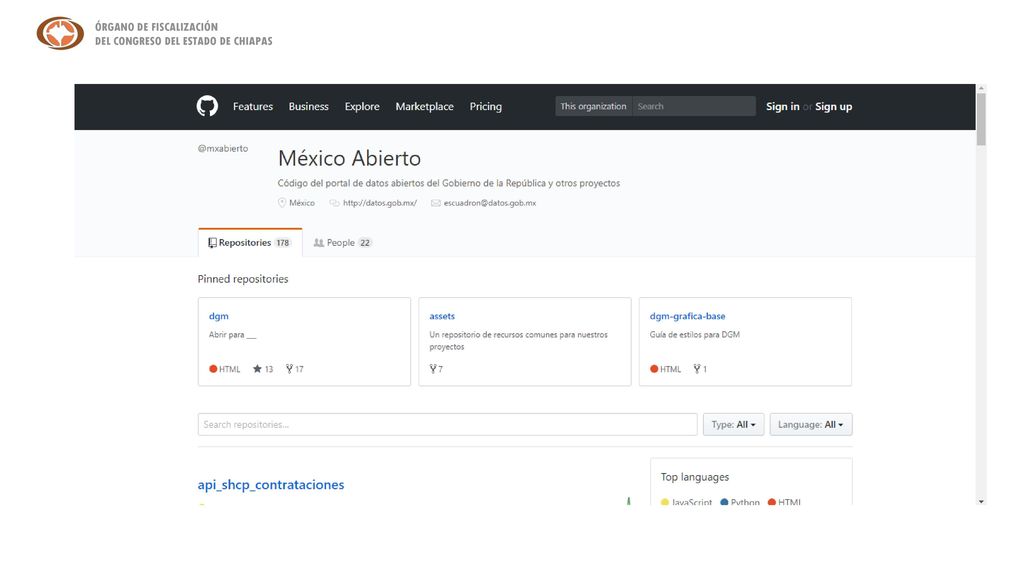1024x576 pixels.
Task: Open the Marketplace link in header
Action: coord(424,106)
